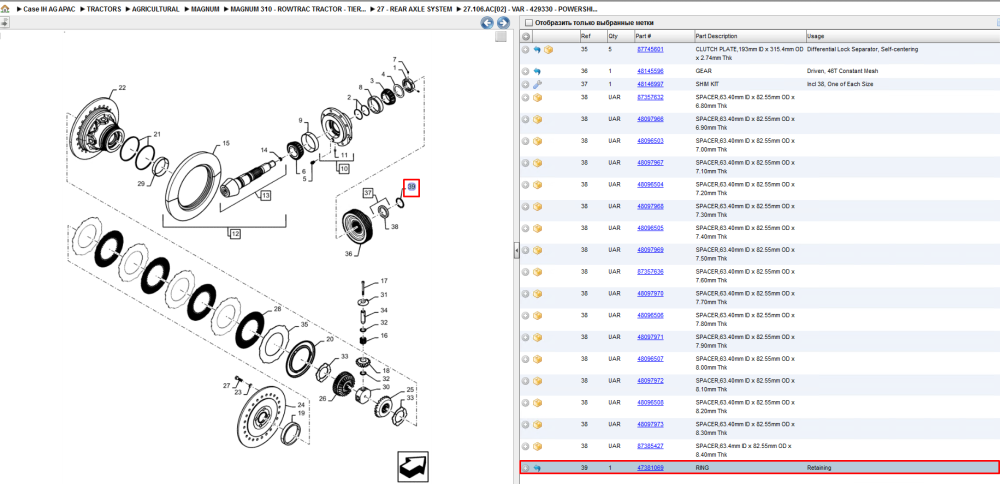This screenshot has height=484, width=1000.
Task: Click the box icon for spacer 87357632
Action: [x=537, y=98]
